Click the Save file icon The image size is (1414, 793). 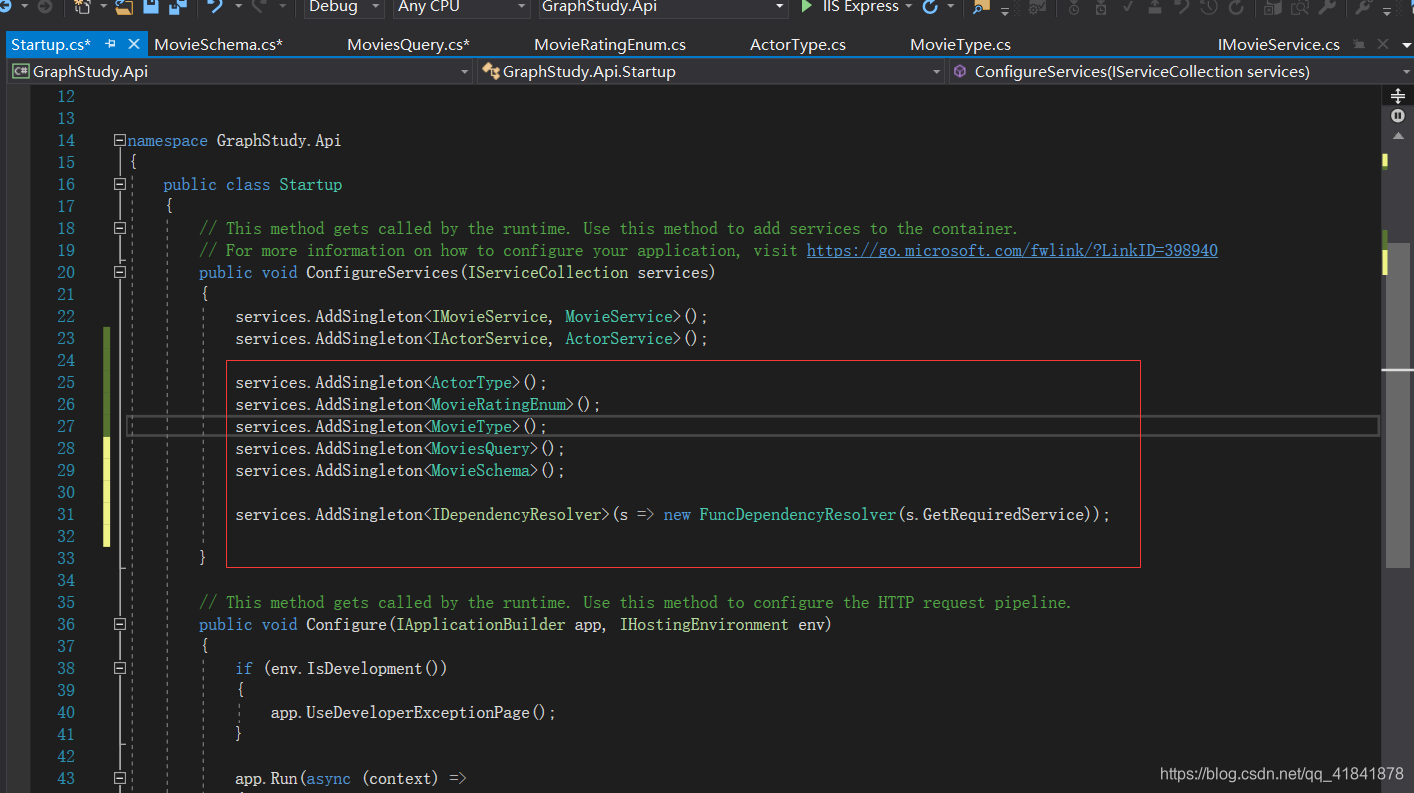point(151,7)
